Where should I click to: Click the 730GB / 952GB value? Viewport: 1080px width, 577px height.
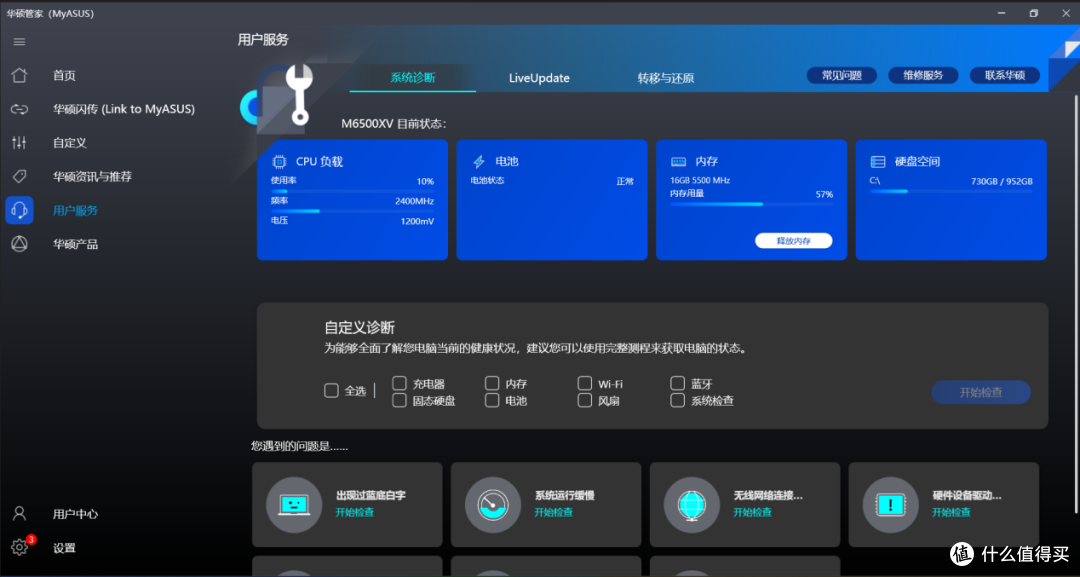1002,181
